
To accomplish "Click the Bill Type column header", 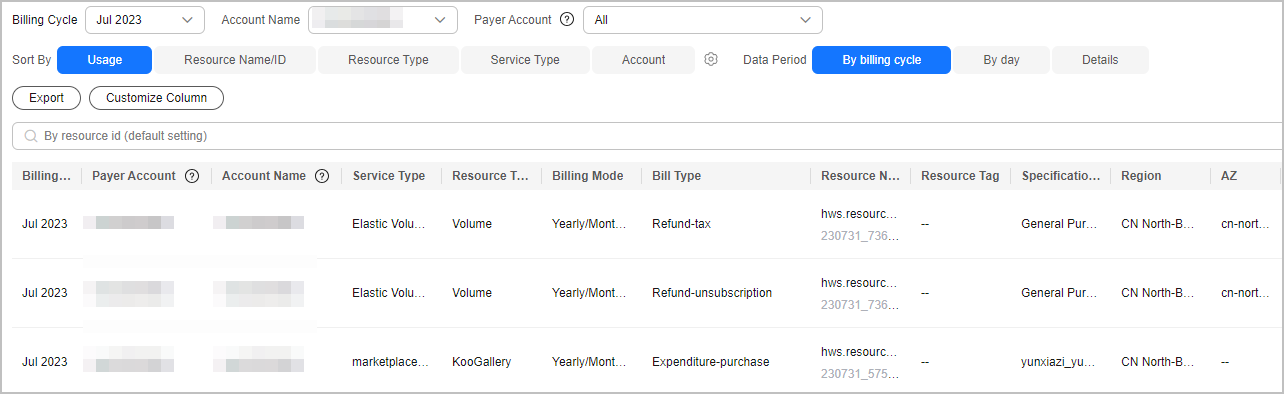I will 676,176.
